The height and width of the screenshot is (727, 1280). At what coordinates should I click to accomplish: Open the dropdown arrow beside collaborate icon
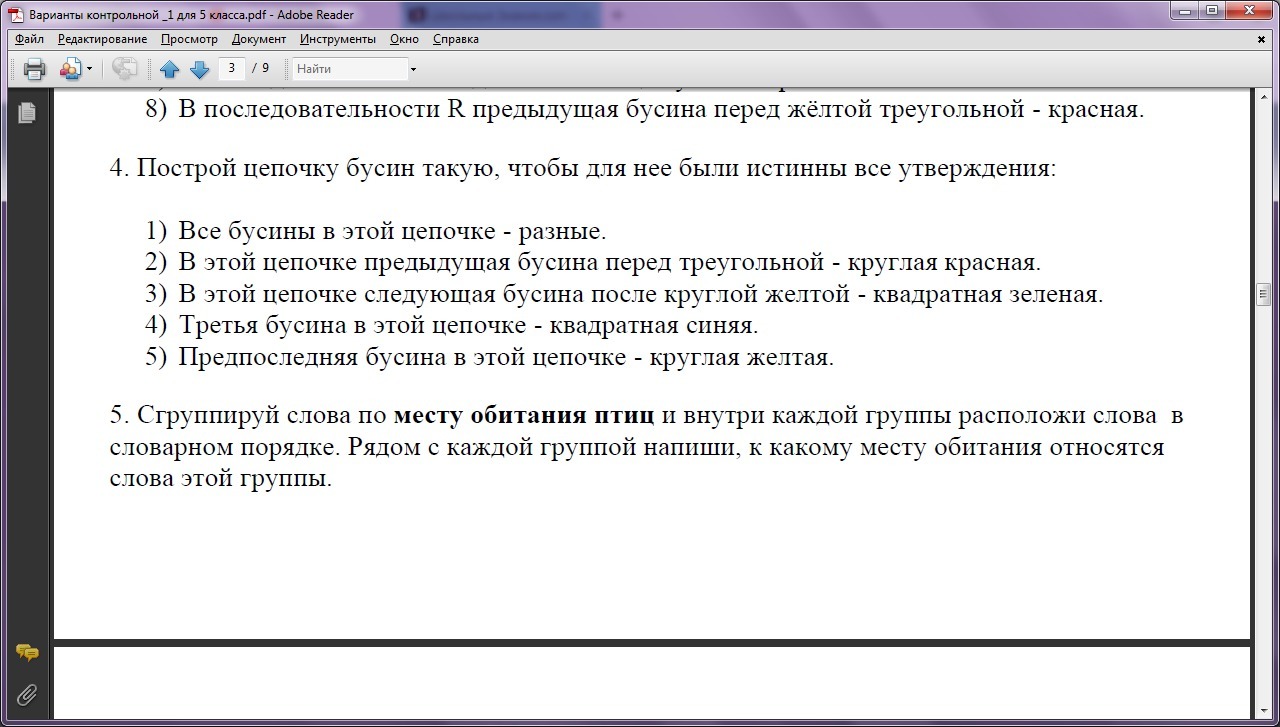tap(89, 69)
